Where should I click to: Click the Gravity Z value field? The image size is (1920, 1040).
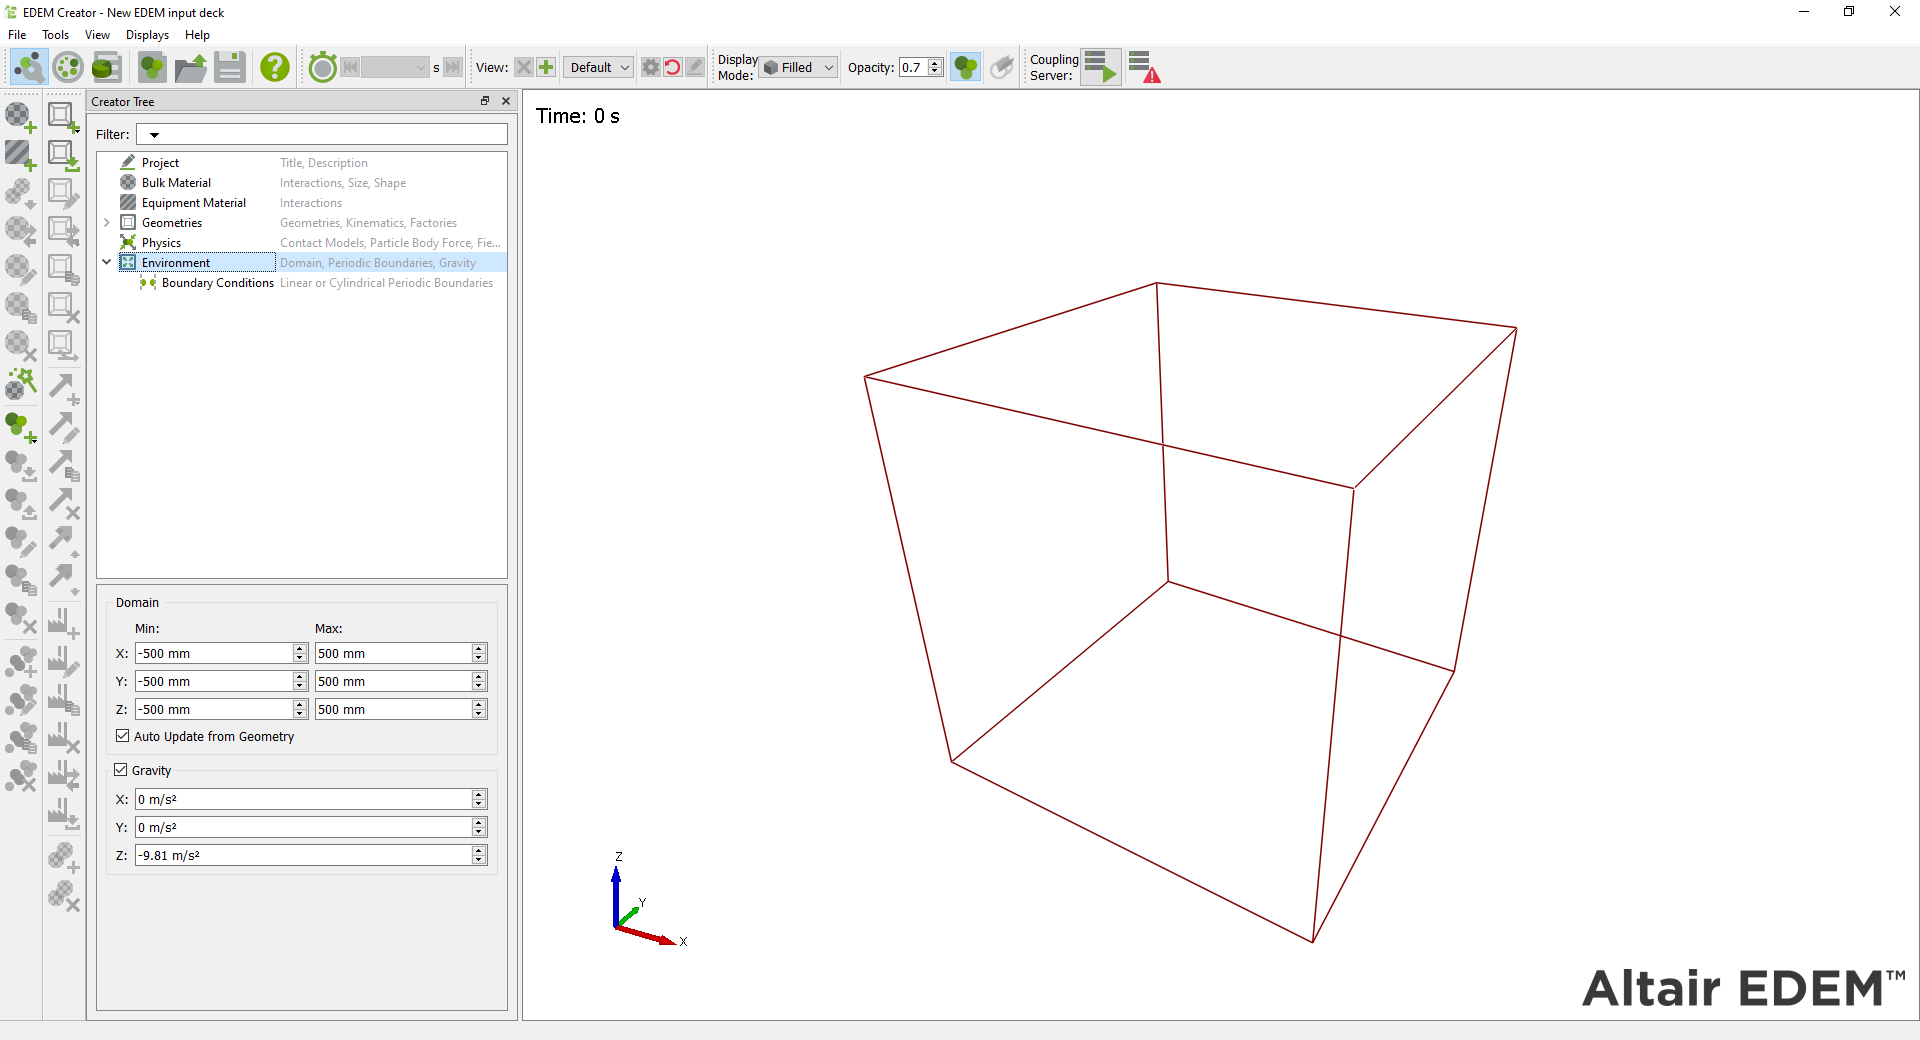click(303, 856)
